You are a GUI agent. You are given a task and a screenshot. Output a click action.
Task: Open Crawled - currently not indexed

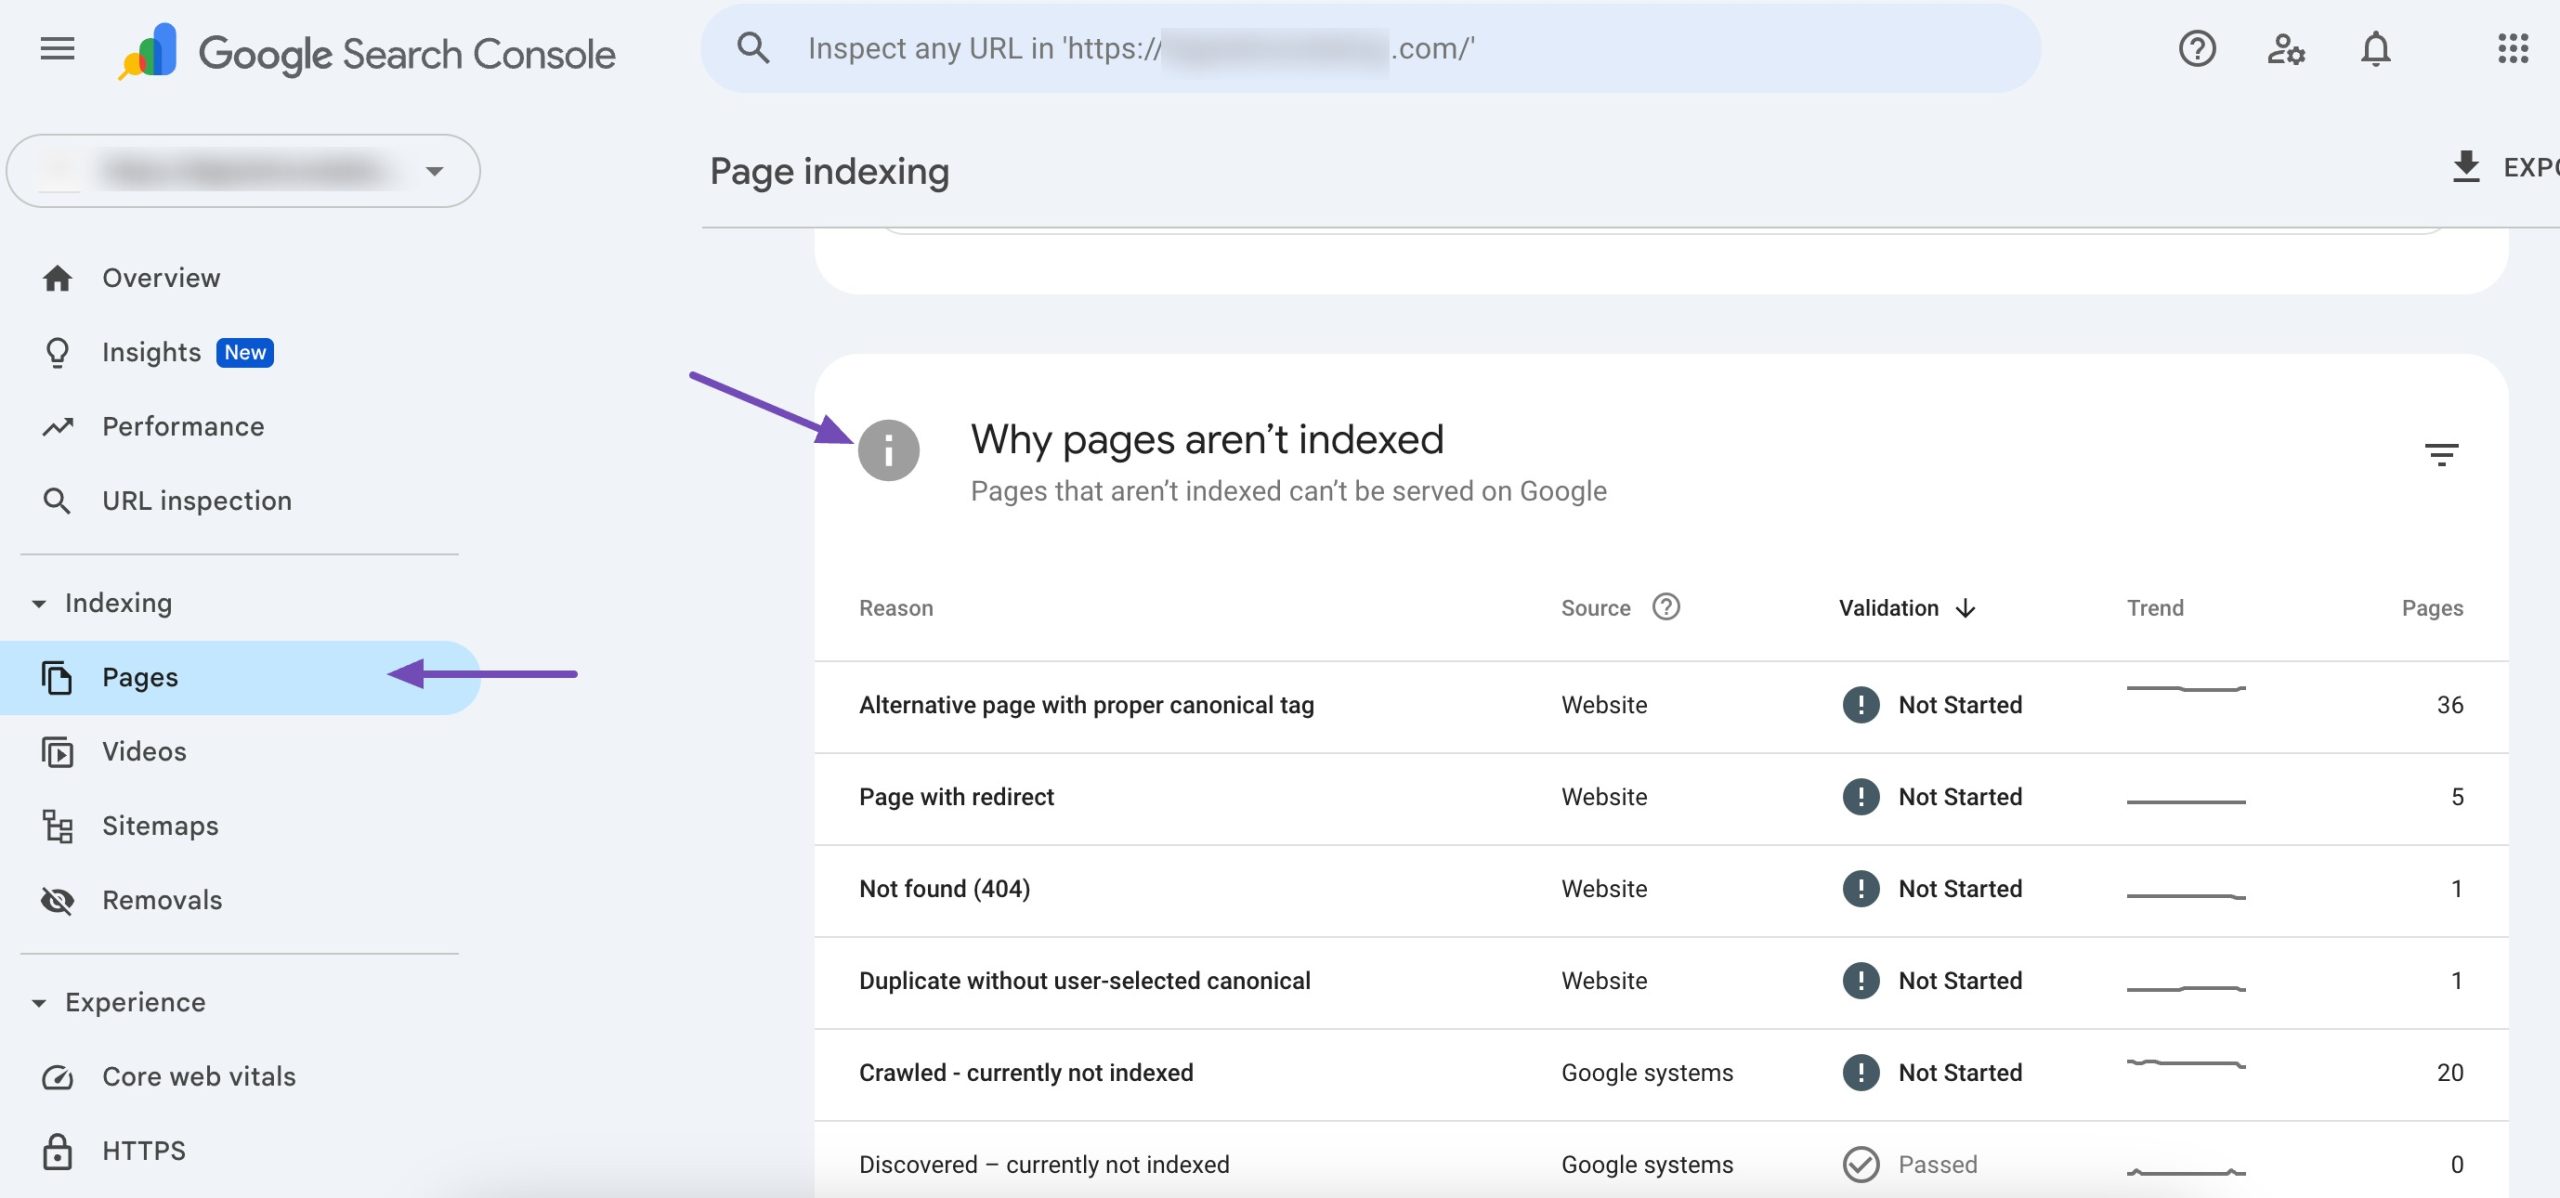pyautogui.click(x=1026, y=1073)
